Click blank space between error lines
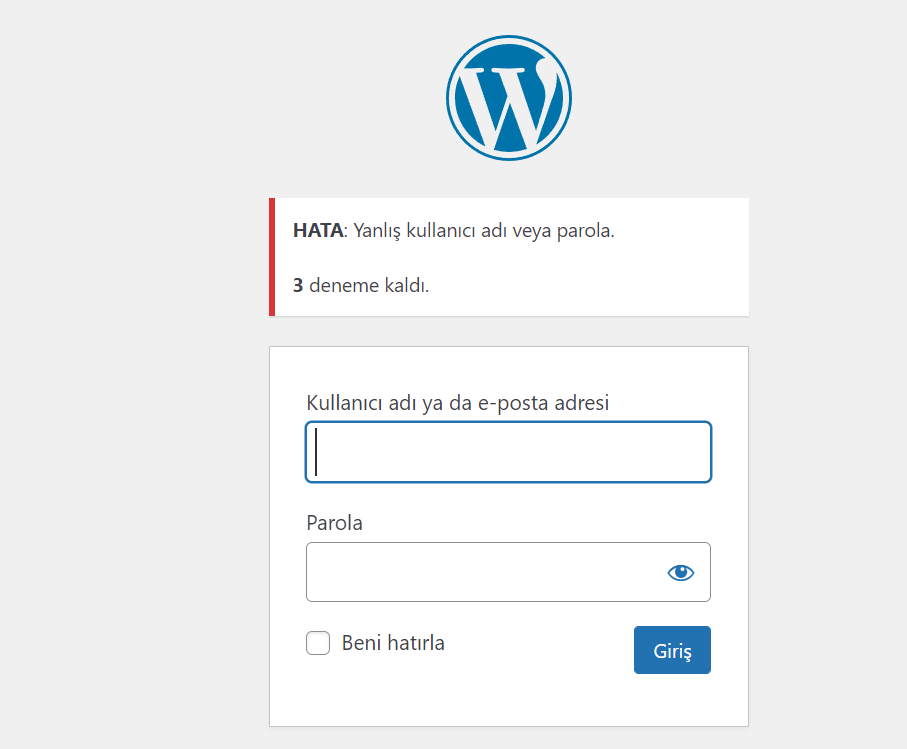907x749 pixels. [x=511, y=259]
